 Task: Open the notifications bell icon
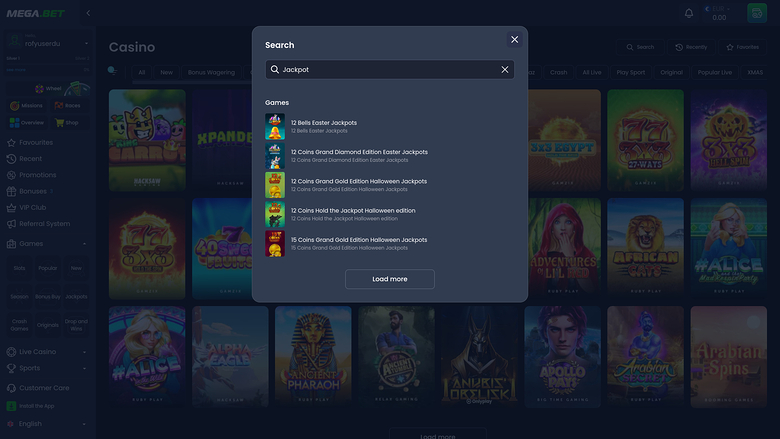(689, 13)
